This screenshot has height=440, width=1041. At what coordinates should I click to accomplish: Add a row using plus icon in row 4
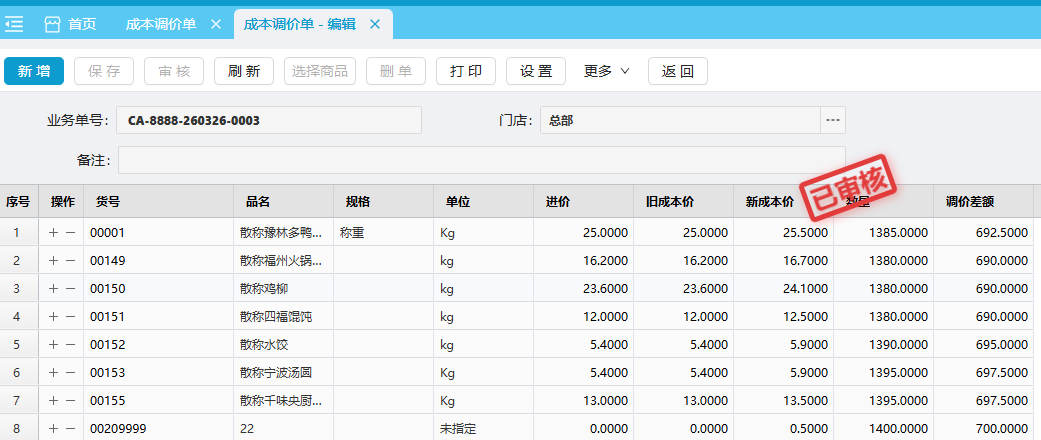pyautogui.click(x=54, y=316)
